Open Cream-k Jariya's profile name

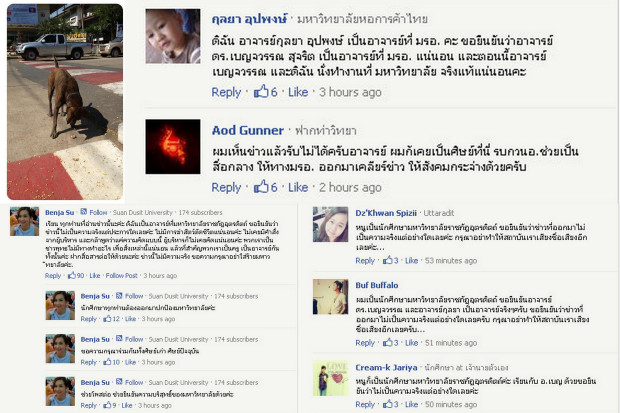[386, 368]
